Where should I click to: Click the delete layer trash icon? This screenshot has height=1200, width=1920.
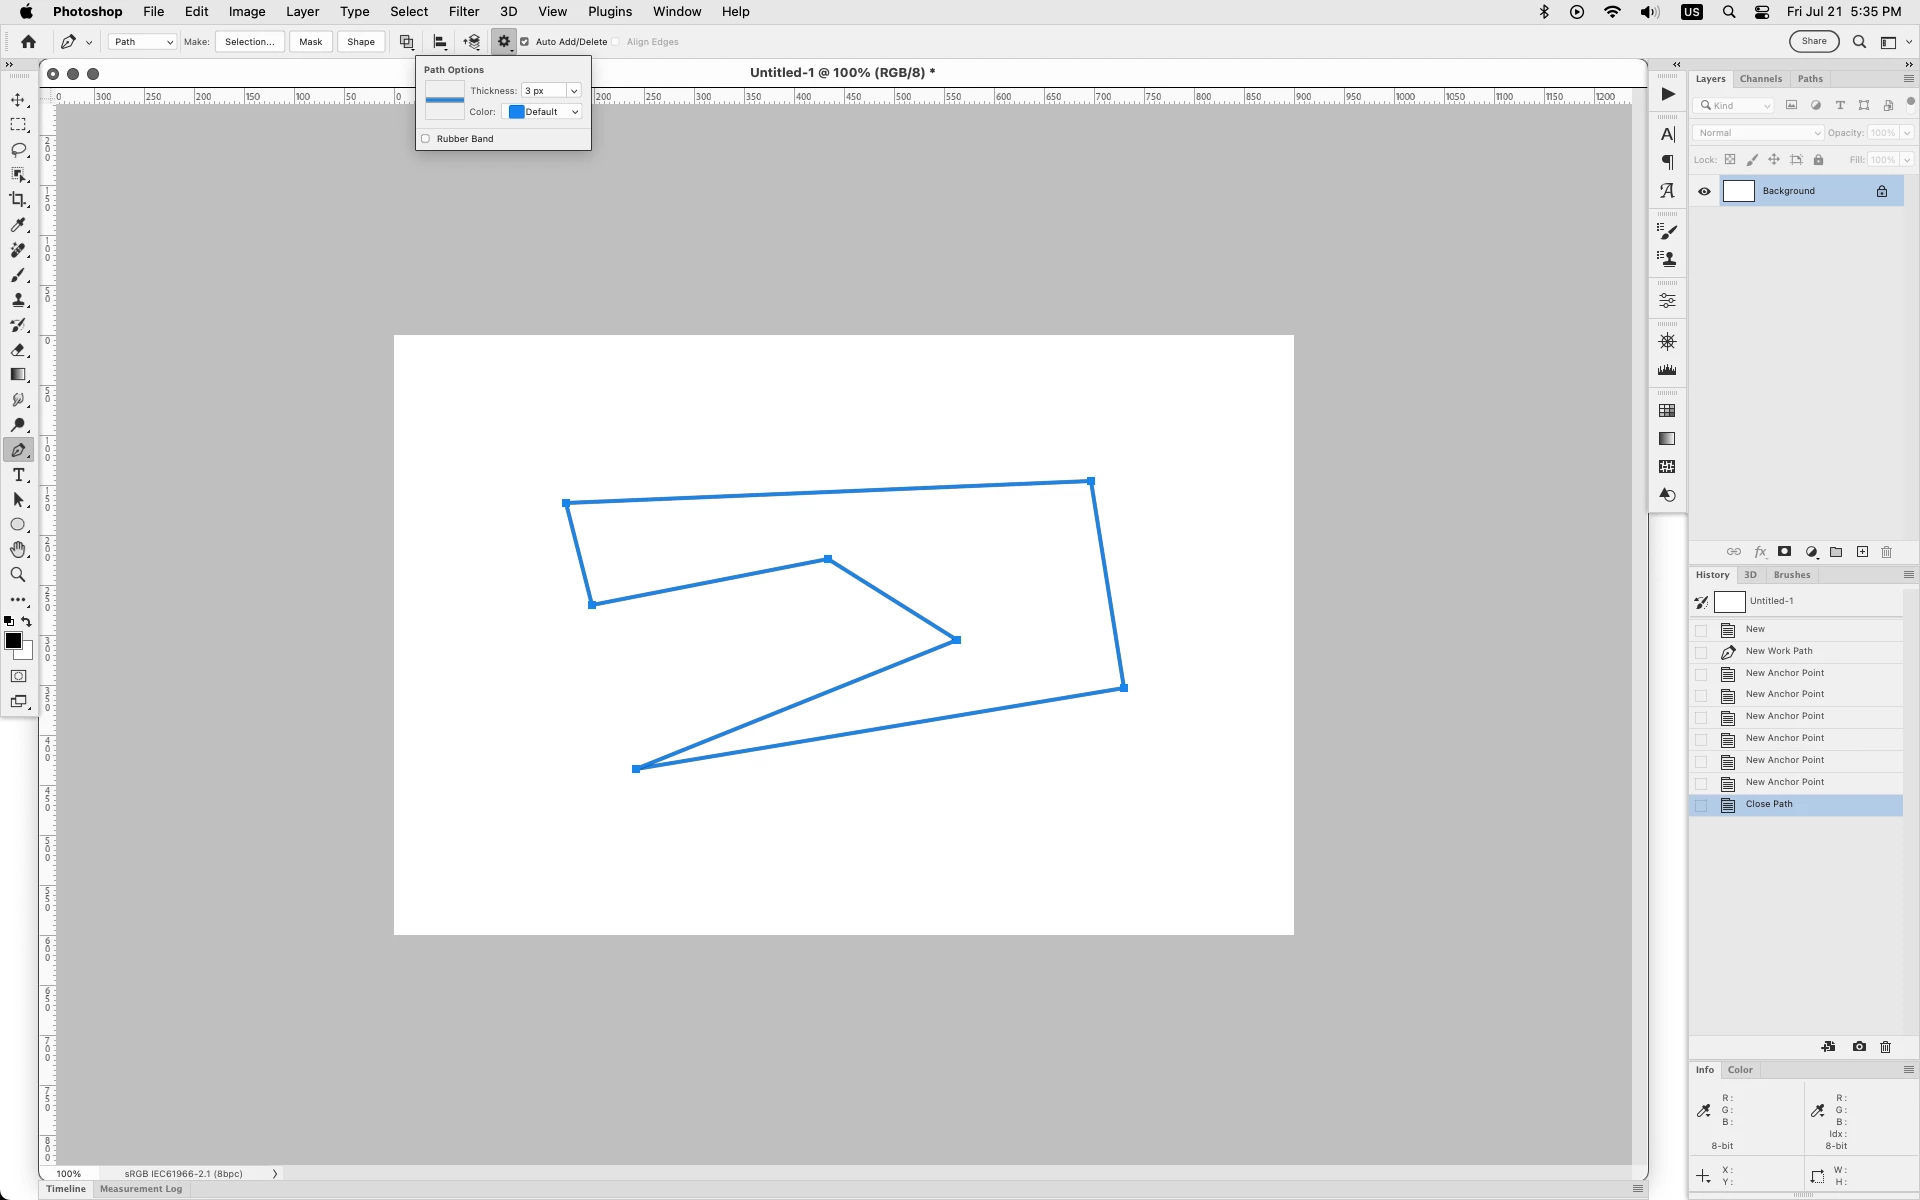1887,552
